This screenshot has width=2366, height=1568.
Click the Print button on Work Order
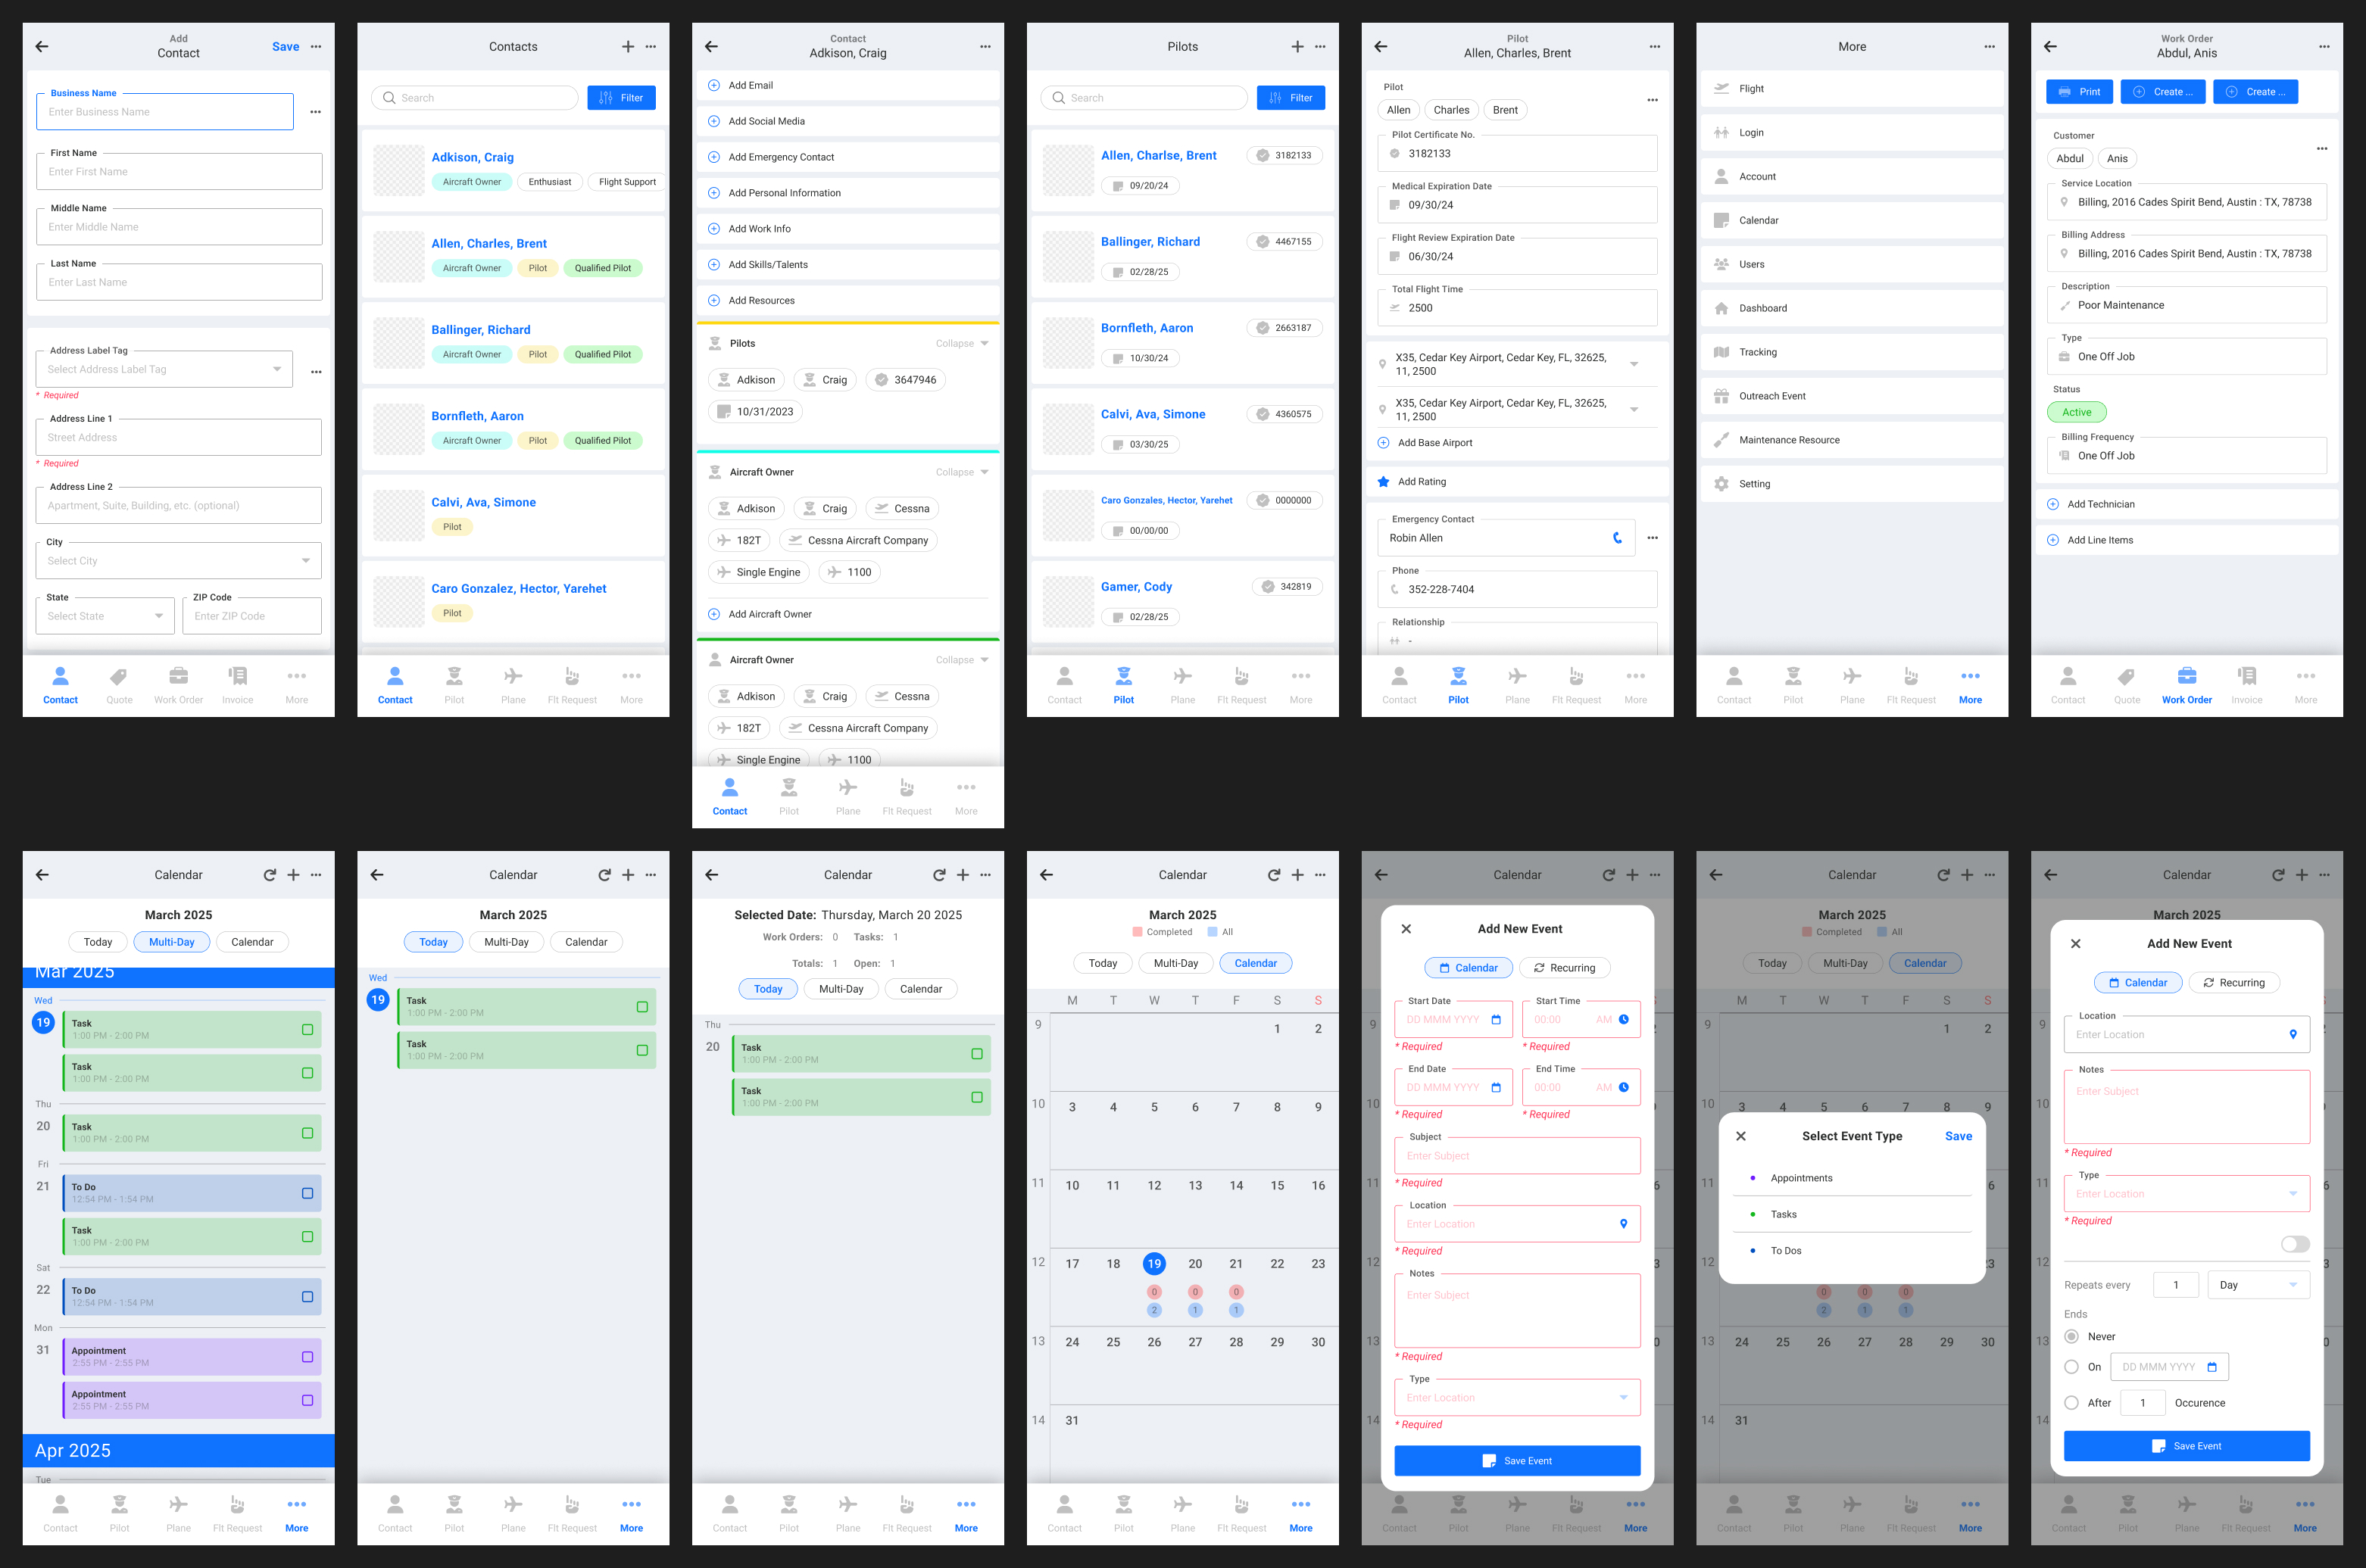point(2079,92)
